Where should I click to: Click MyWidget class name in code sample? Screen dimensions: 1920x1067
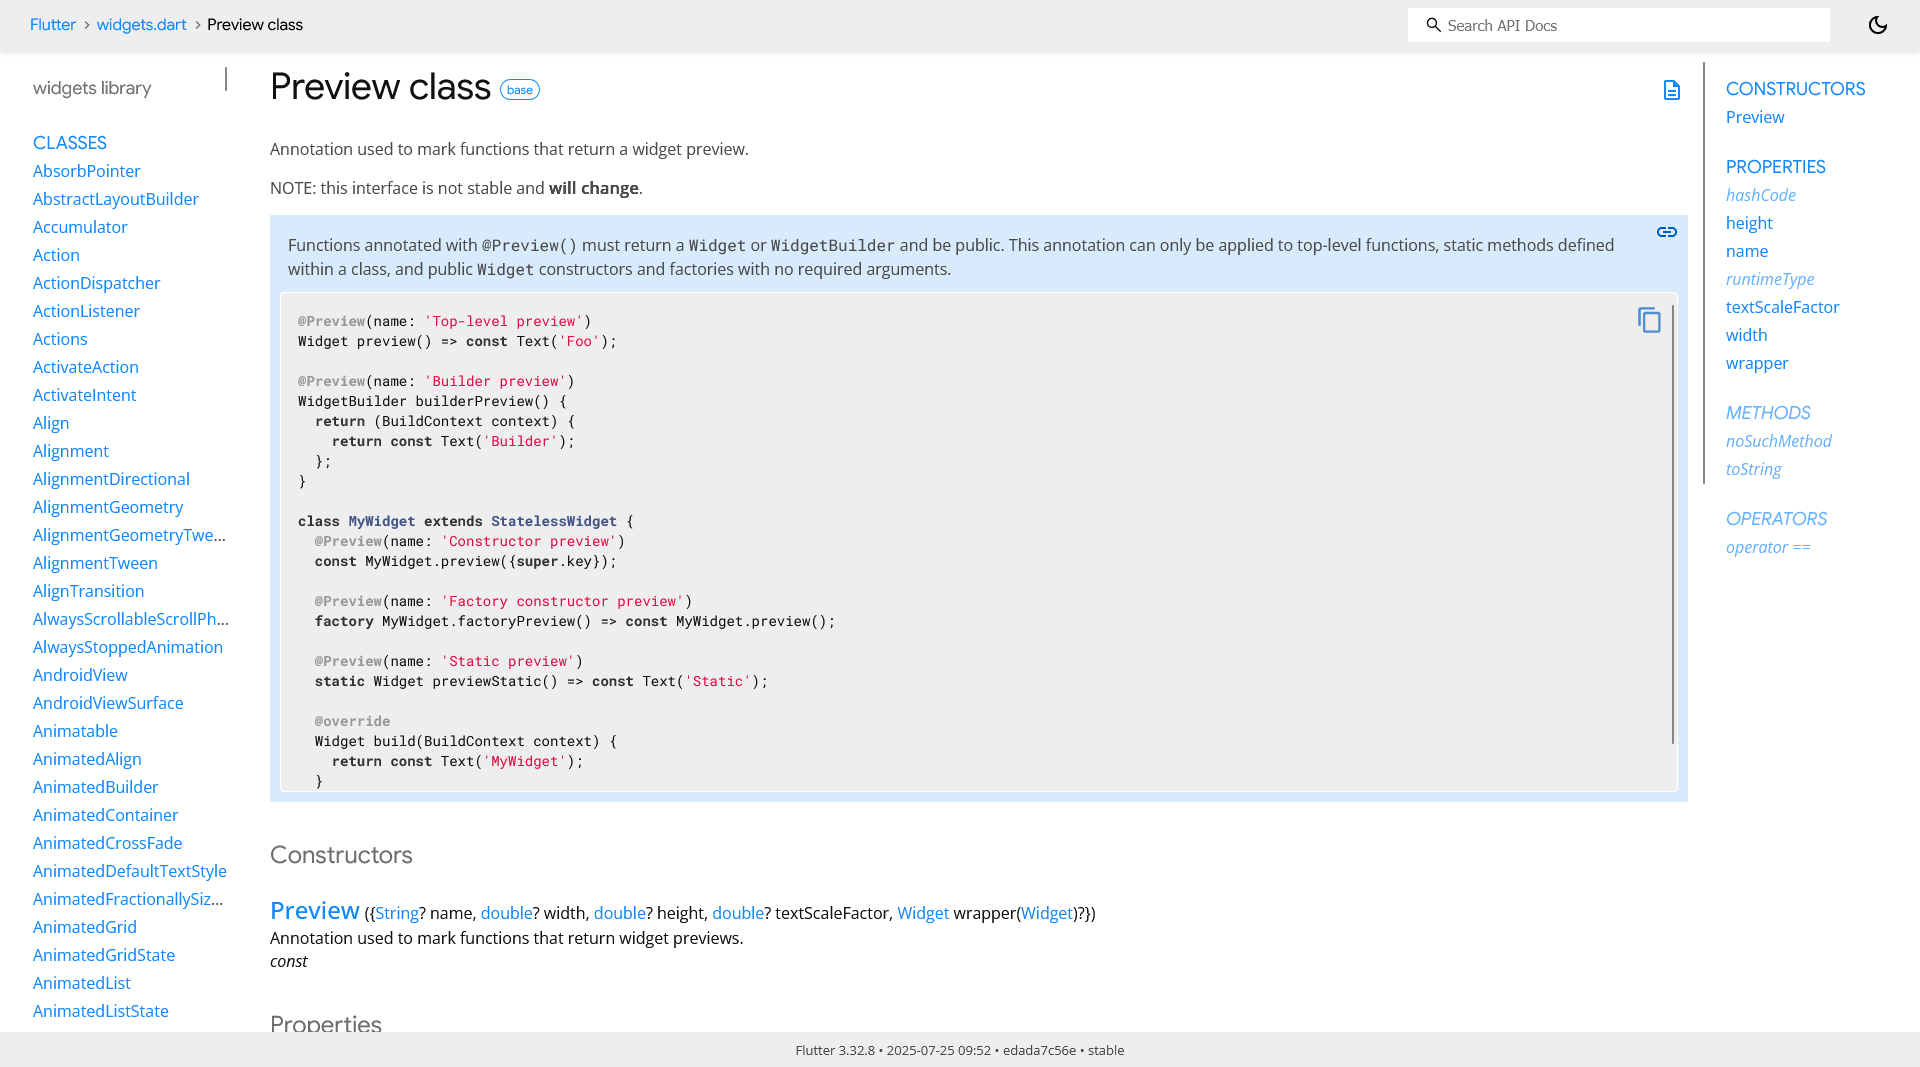pyautogui.click(x=382, y=521)
